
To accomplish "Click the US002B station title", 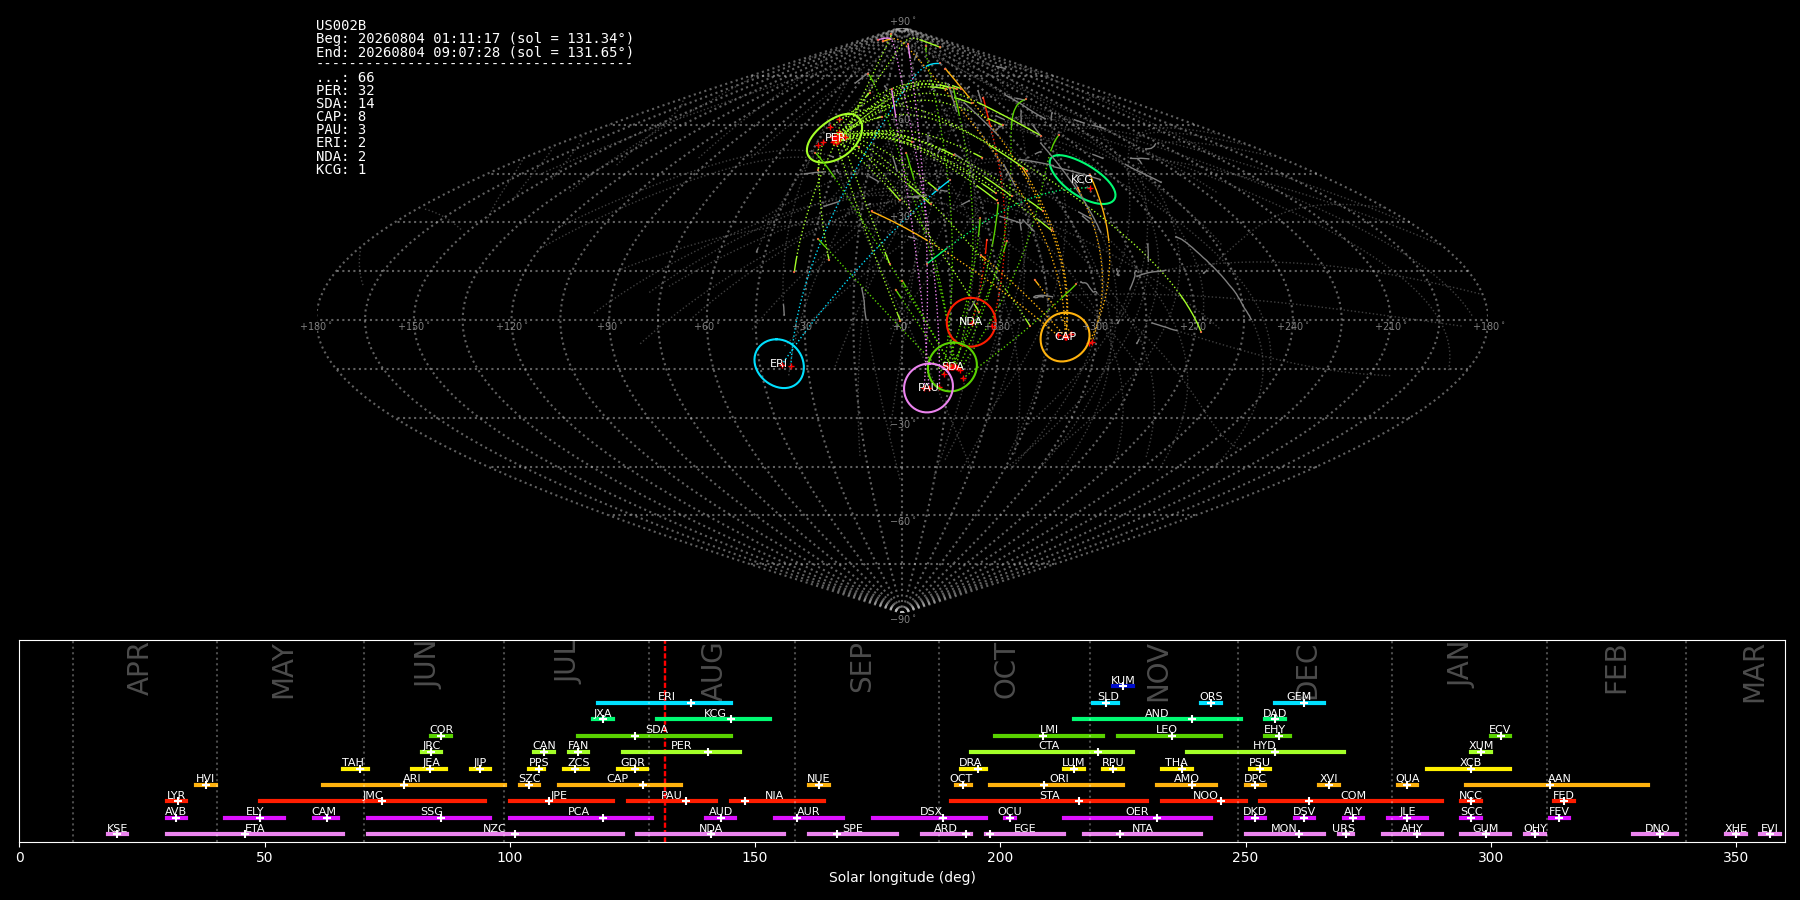I will pyautogui.click(x=341, y=25).
